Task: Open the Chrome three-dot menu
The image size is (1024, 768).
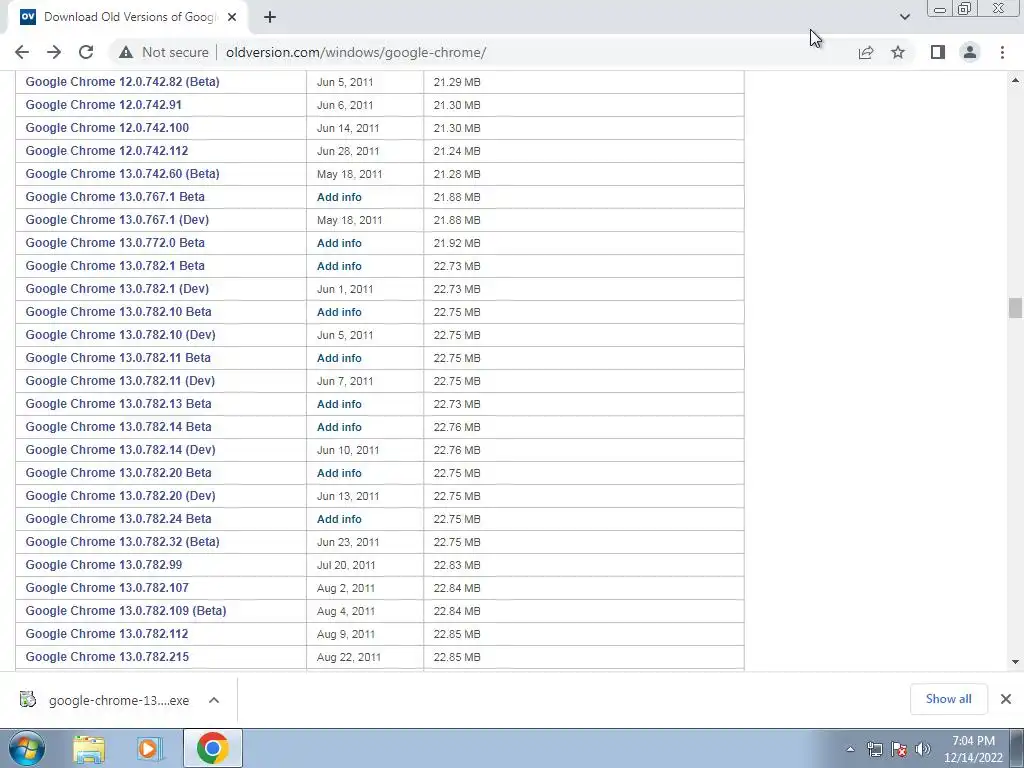Action: (1002, 52)
